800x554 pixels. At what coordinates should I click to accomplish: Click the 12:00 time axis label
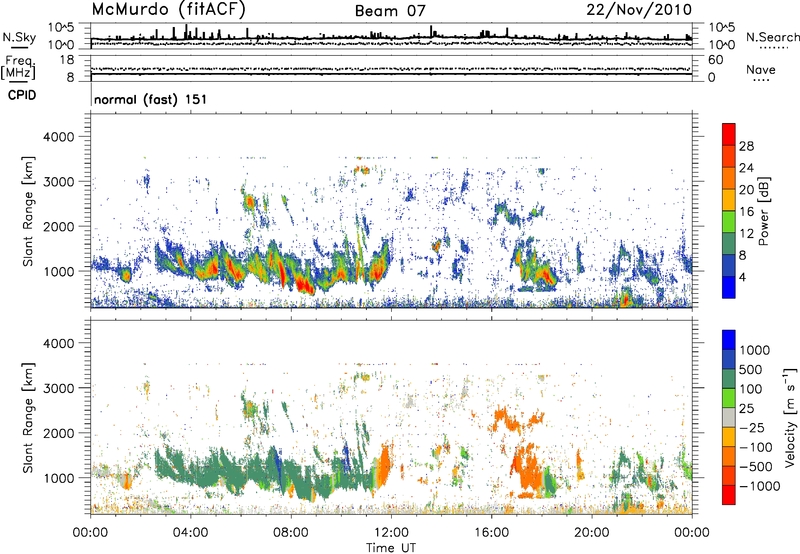pos(391,533)
